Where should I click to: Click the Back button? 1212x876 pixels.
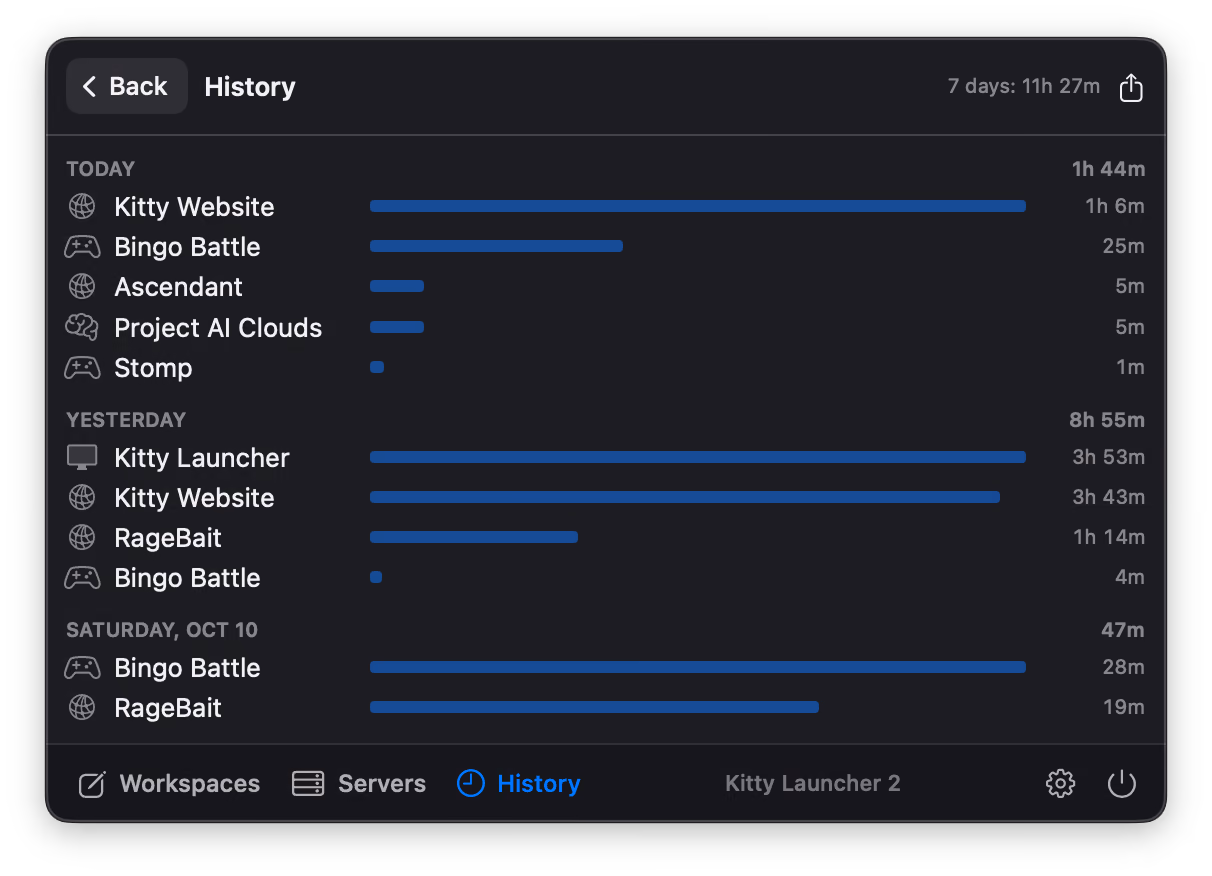click(127, 86)
